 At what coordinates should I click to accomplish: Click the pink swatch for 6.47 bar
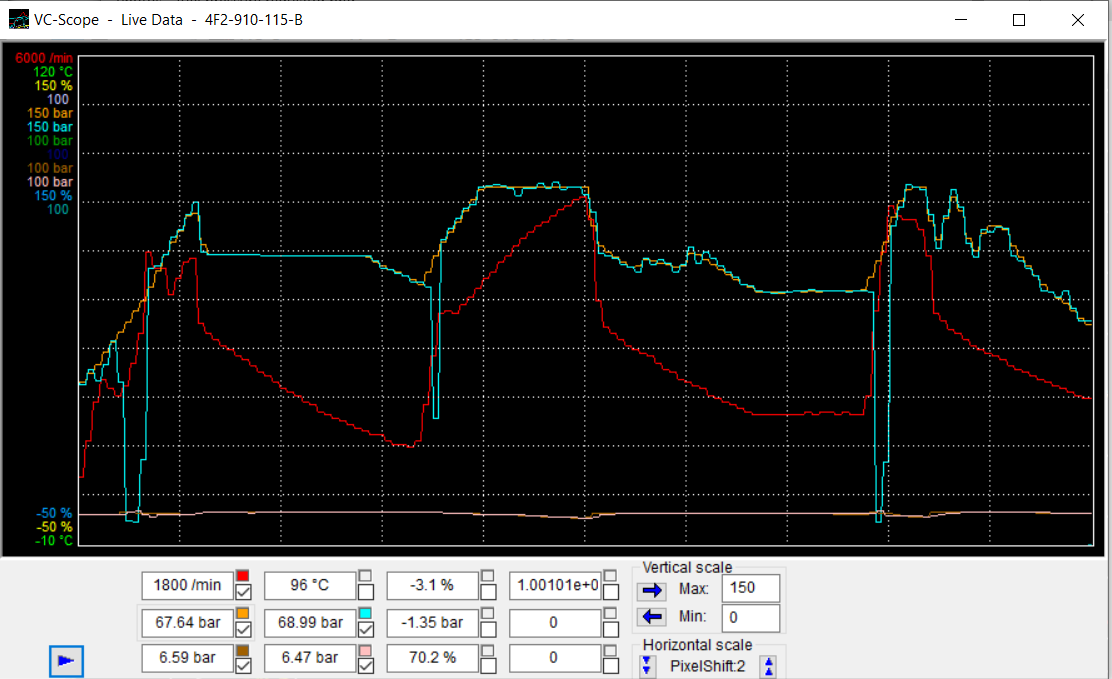pos(365,650)
